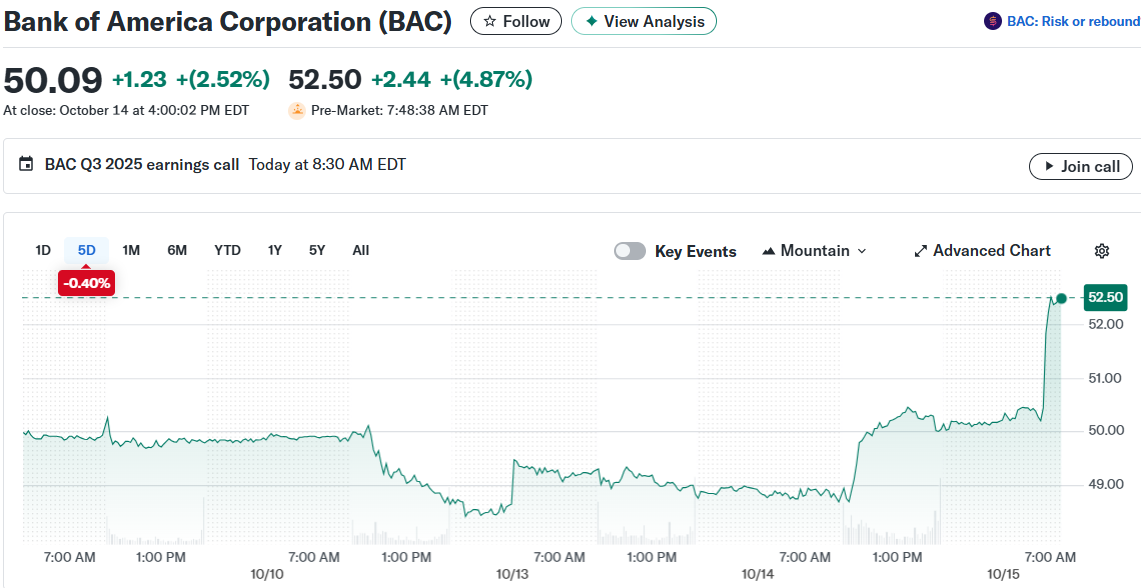Show All historical price data
The height and width of the screenshot is (588, 1141).
point(361,250)
